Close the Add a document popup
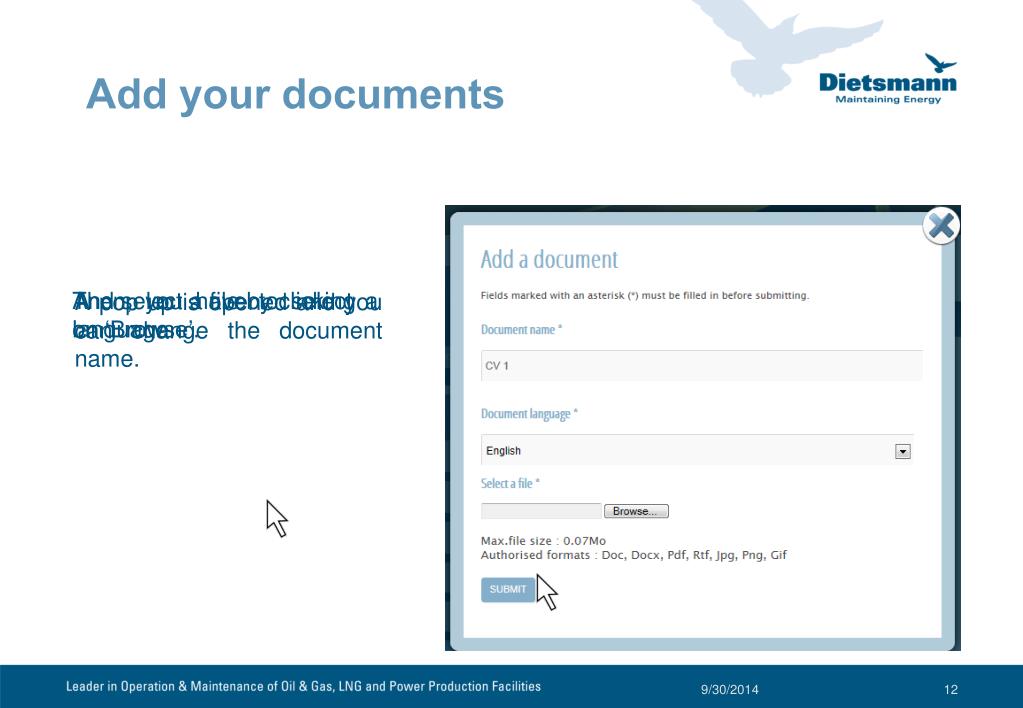The height and width of the screenshot is (708, 1023). pos(941,226)
